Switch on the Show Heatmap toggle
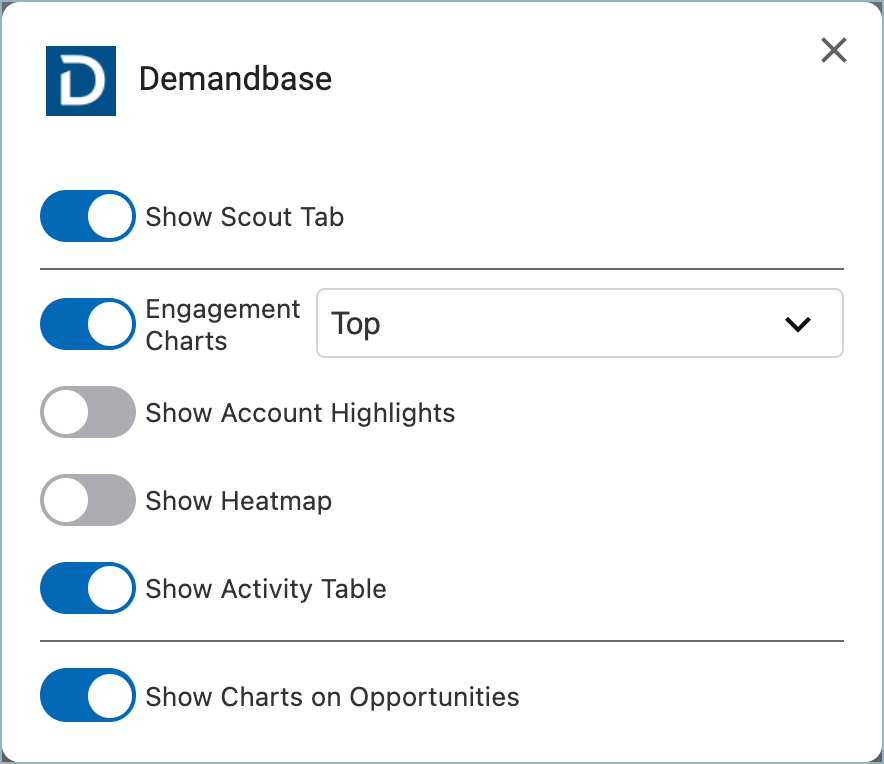 88,500
